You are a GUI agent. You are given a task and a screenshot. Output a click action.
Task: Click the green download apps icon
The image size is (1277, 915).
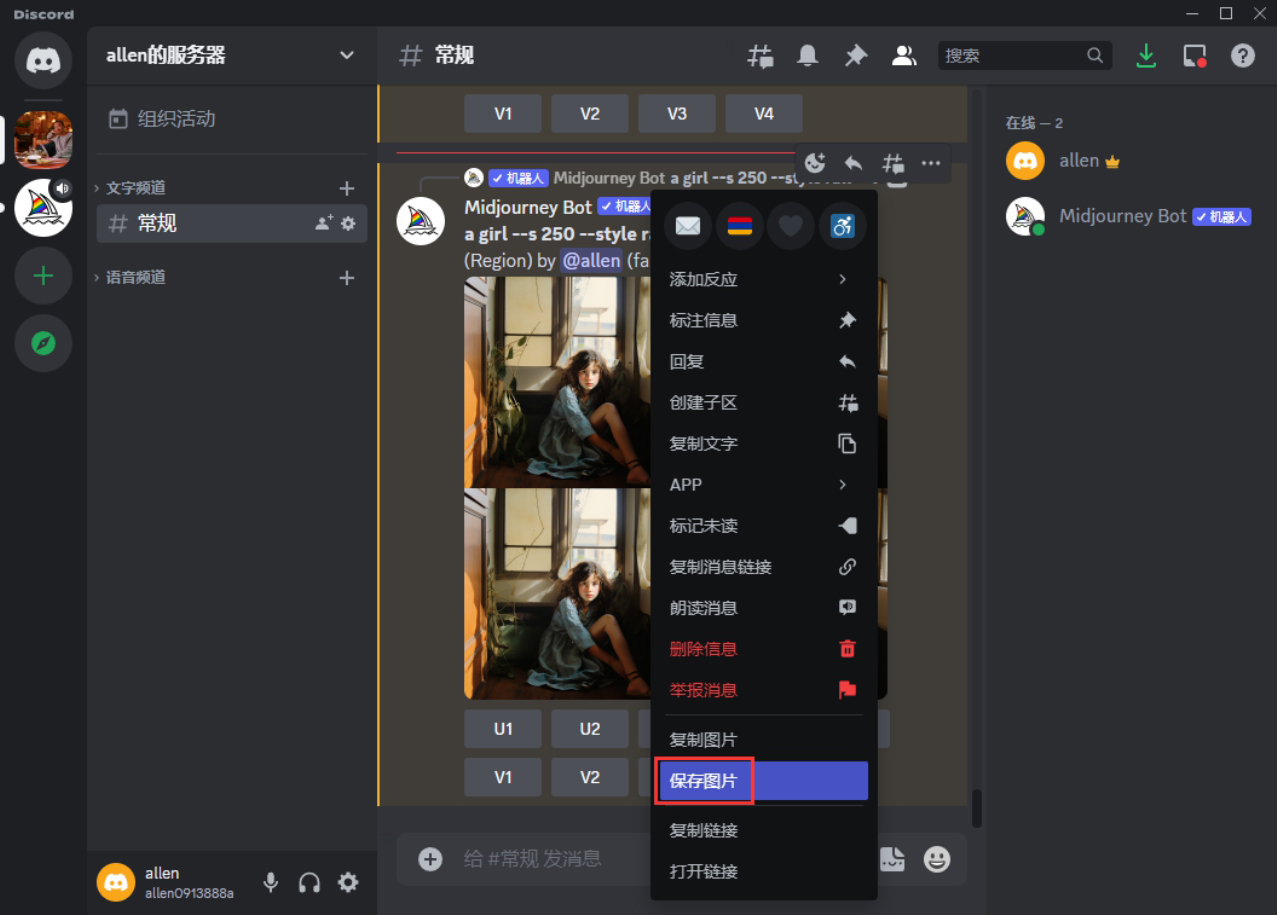[1146, 56]
